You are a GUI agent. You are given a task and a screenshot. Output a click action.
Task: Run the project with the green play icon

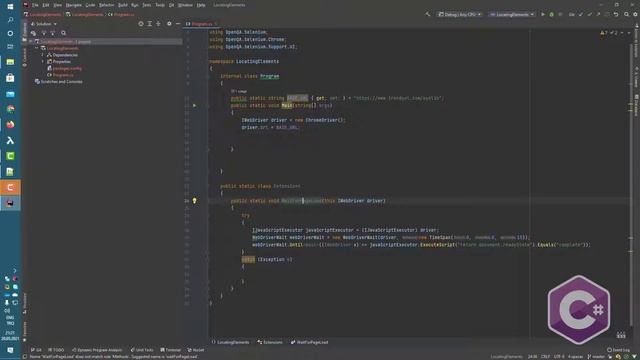543,14
